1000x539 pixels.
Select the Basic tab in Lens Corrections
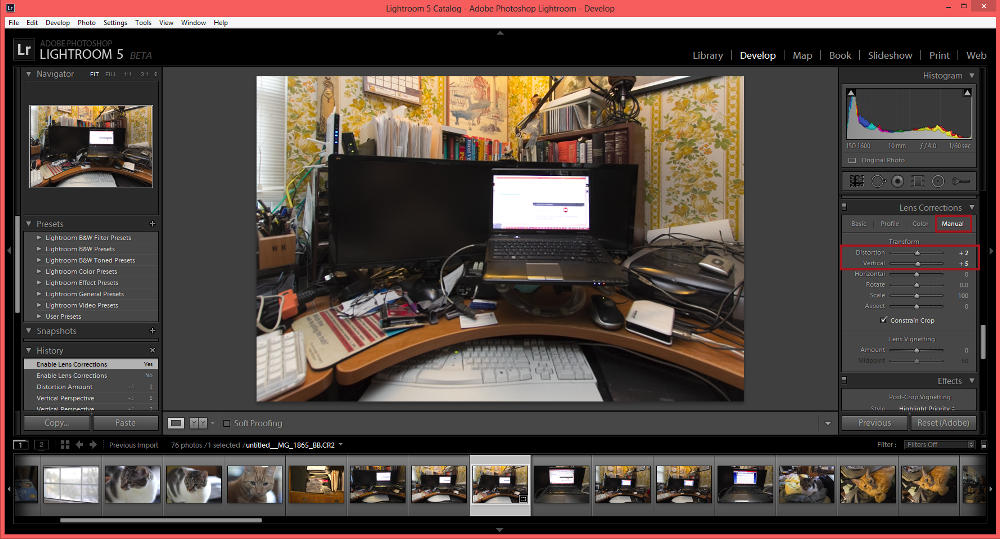[859, 224]
